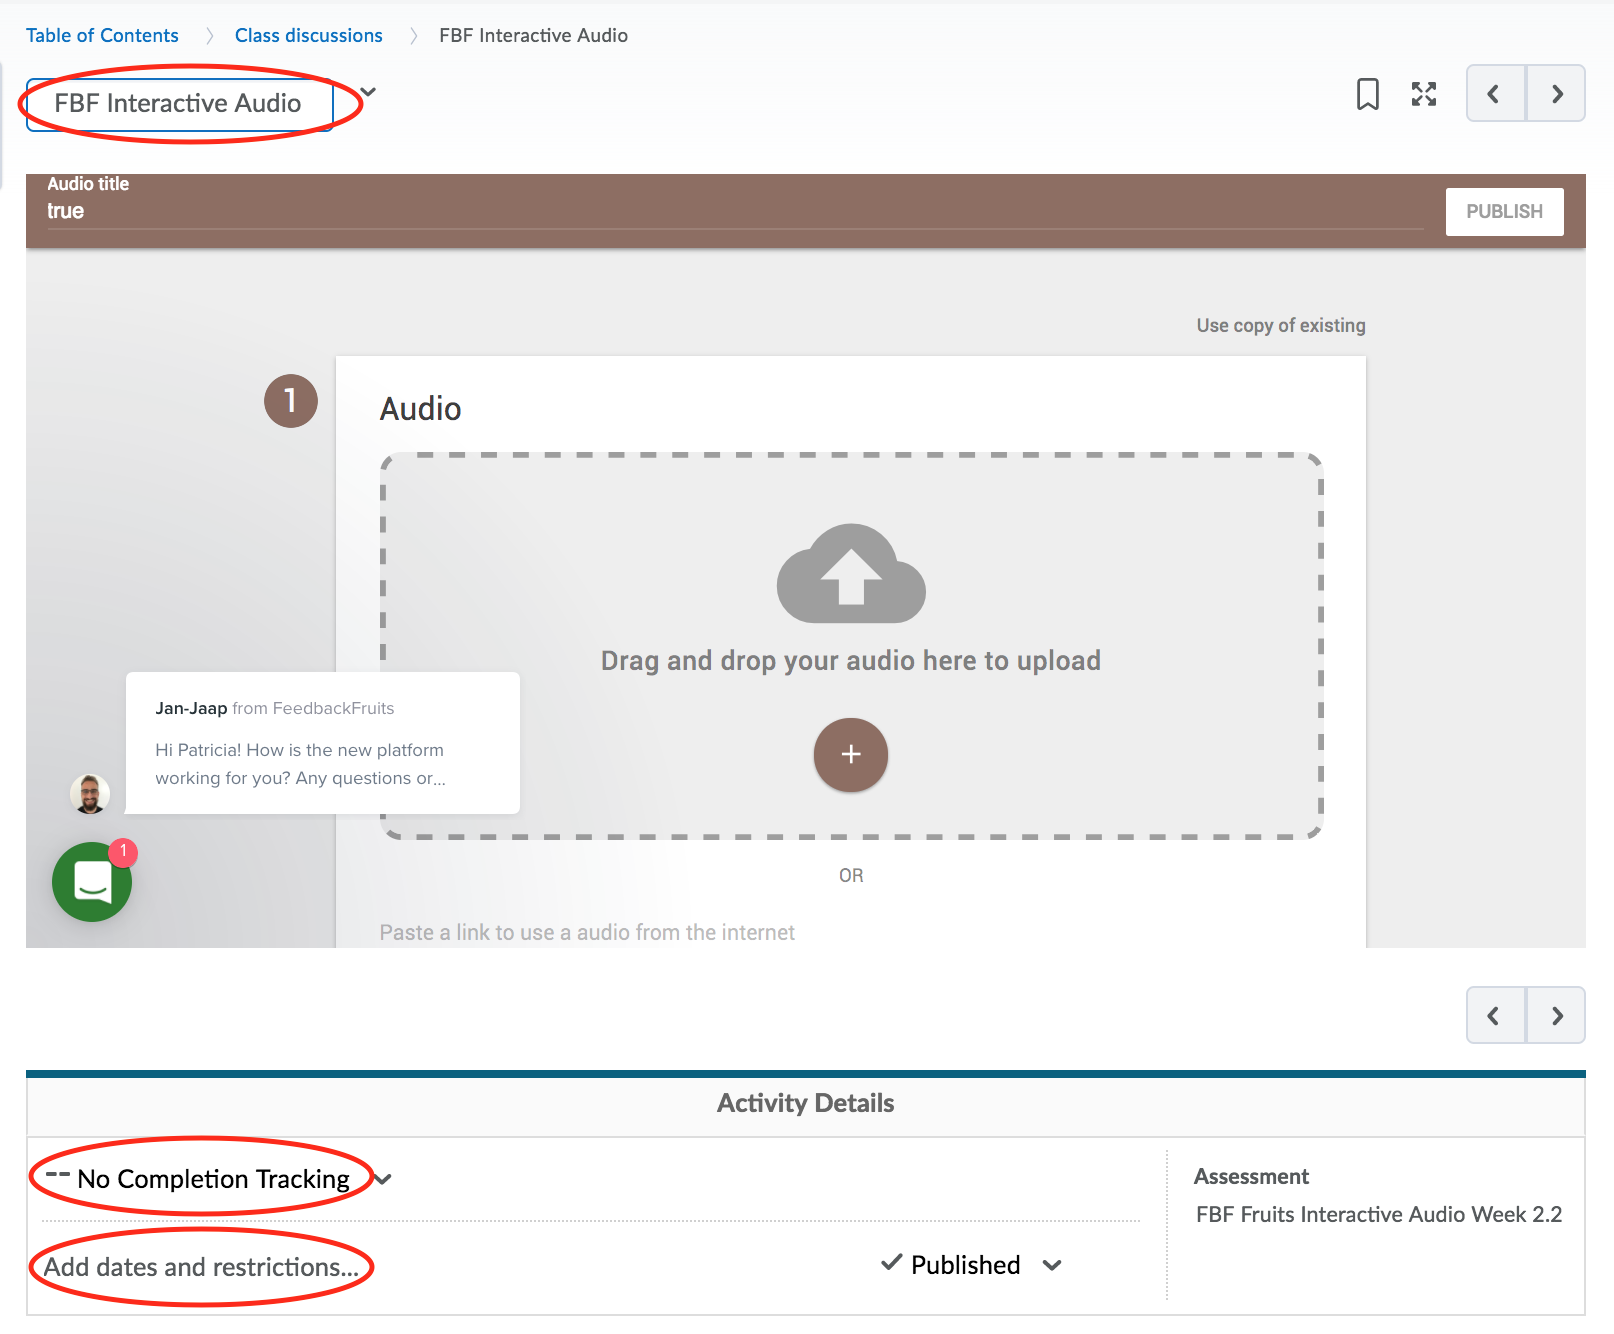Click Jan-Jaap's avatar photo
The width and height of the screenshot is (1614, 1334).
pos(90,794)
